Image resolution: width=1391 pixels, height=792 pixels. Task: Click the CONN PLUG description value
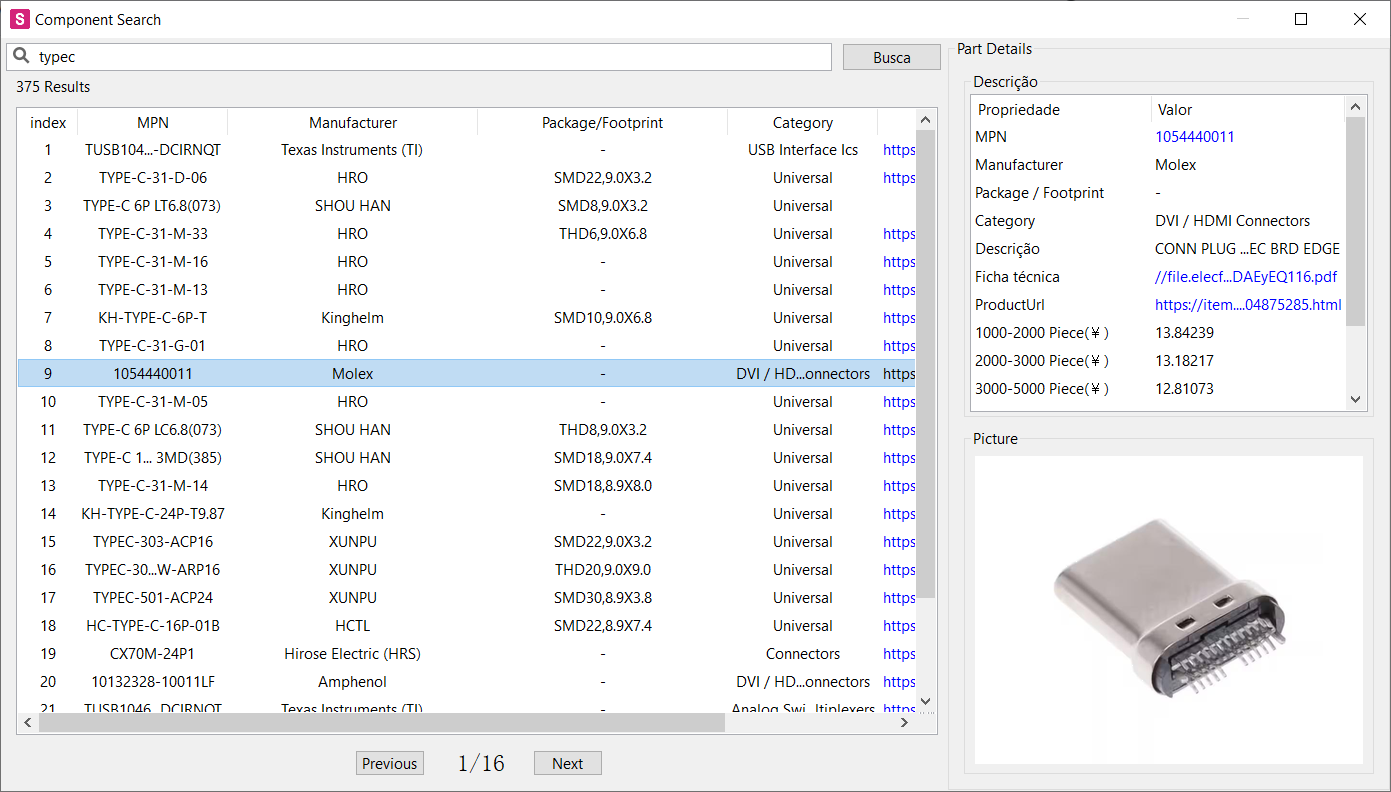pos(1247,249)
